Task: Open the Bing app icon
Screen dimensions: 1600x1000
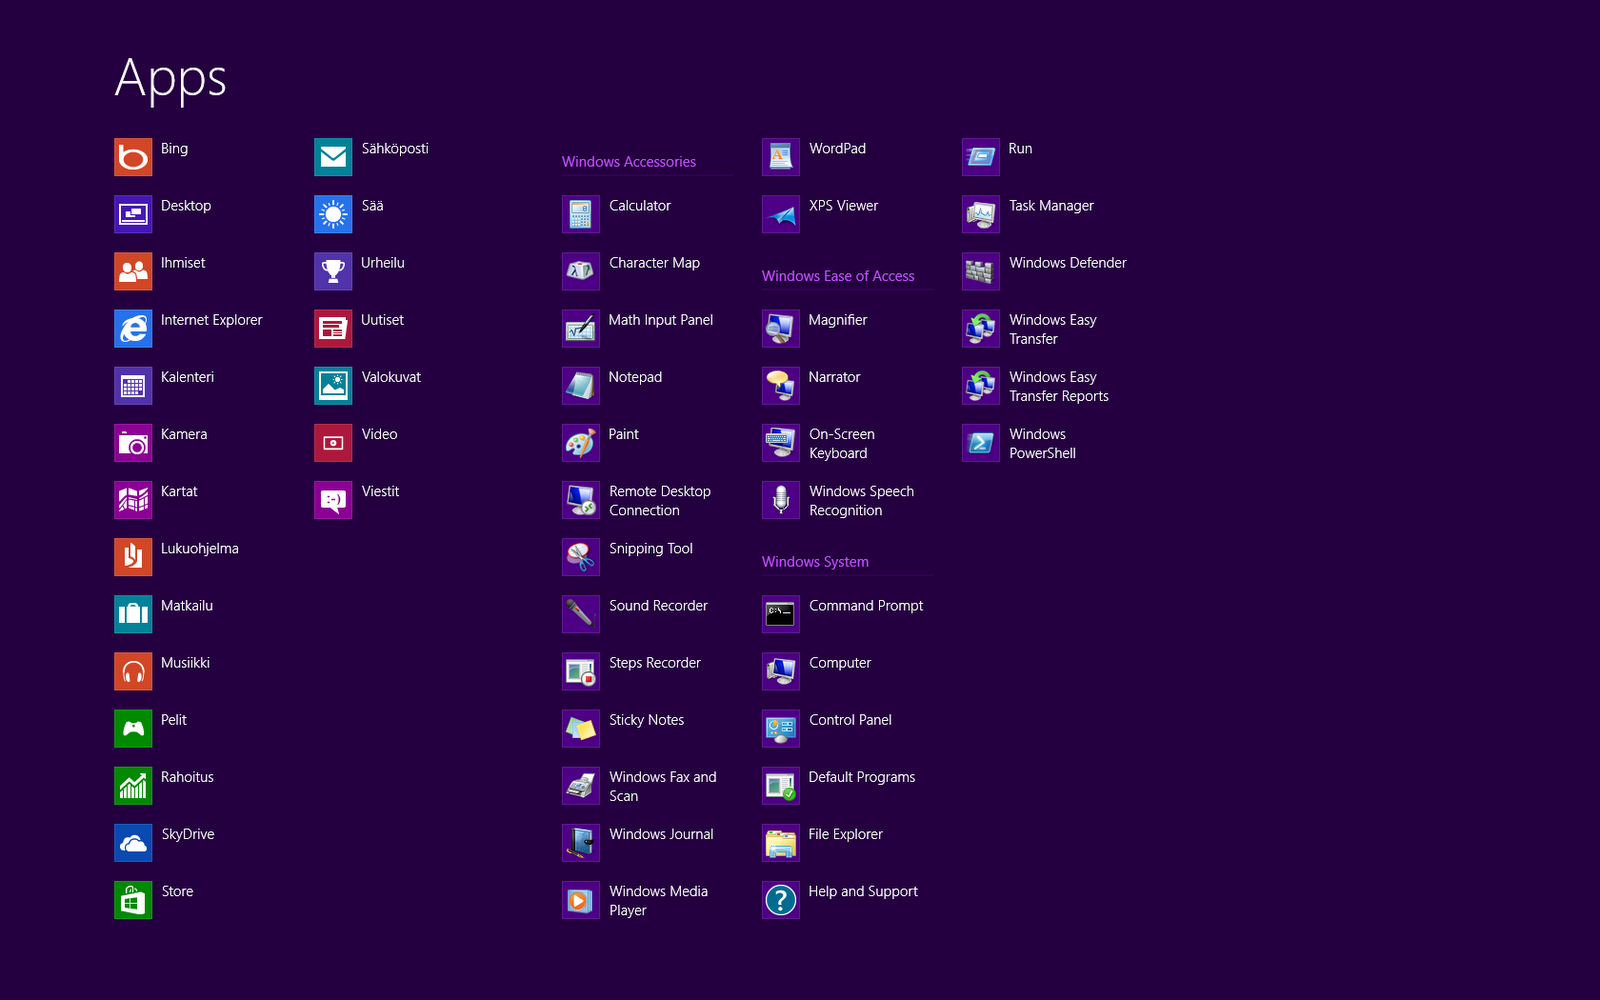Action: pyautogui.click(x=133, y=157)
